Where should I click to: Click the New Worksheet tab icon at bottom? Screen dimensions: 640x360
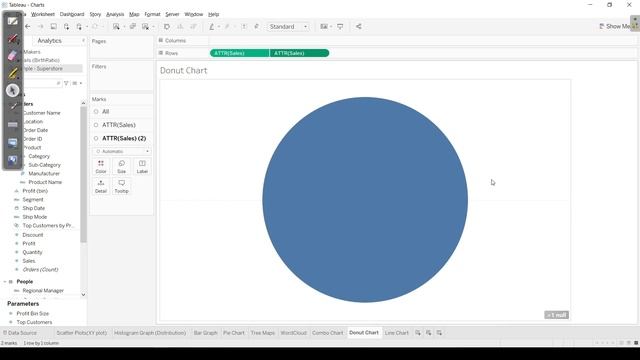pos(418,333)
